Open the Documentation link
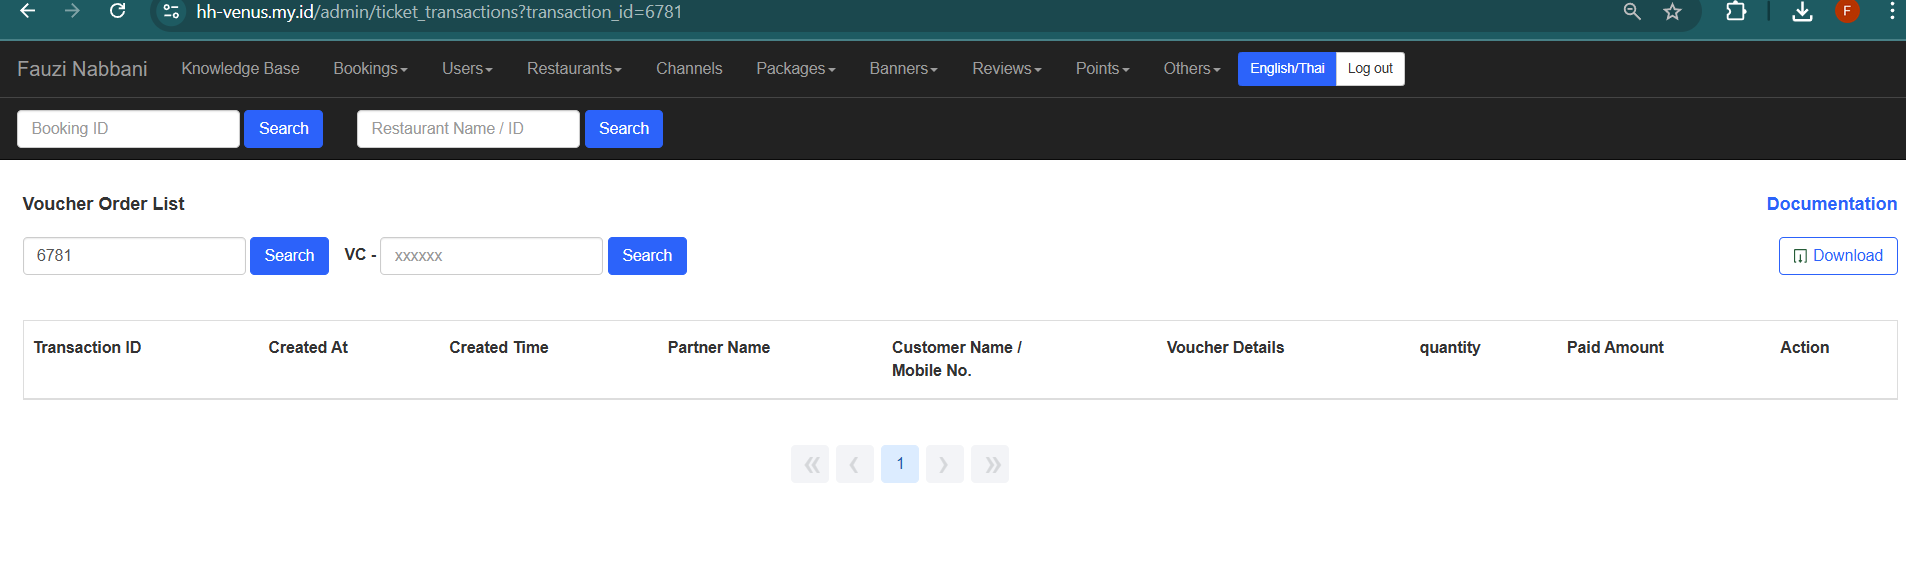This screenshot has width=1906, height=563. pos(1831,204)
